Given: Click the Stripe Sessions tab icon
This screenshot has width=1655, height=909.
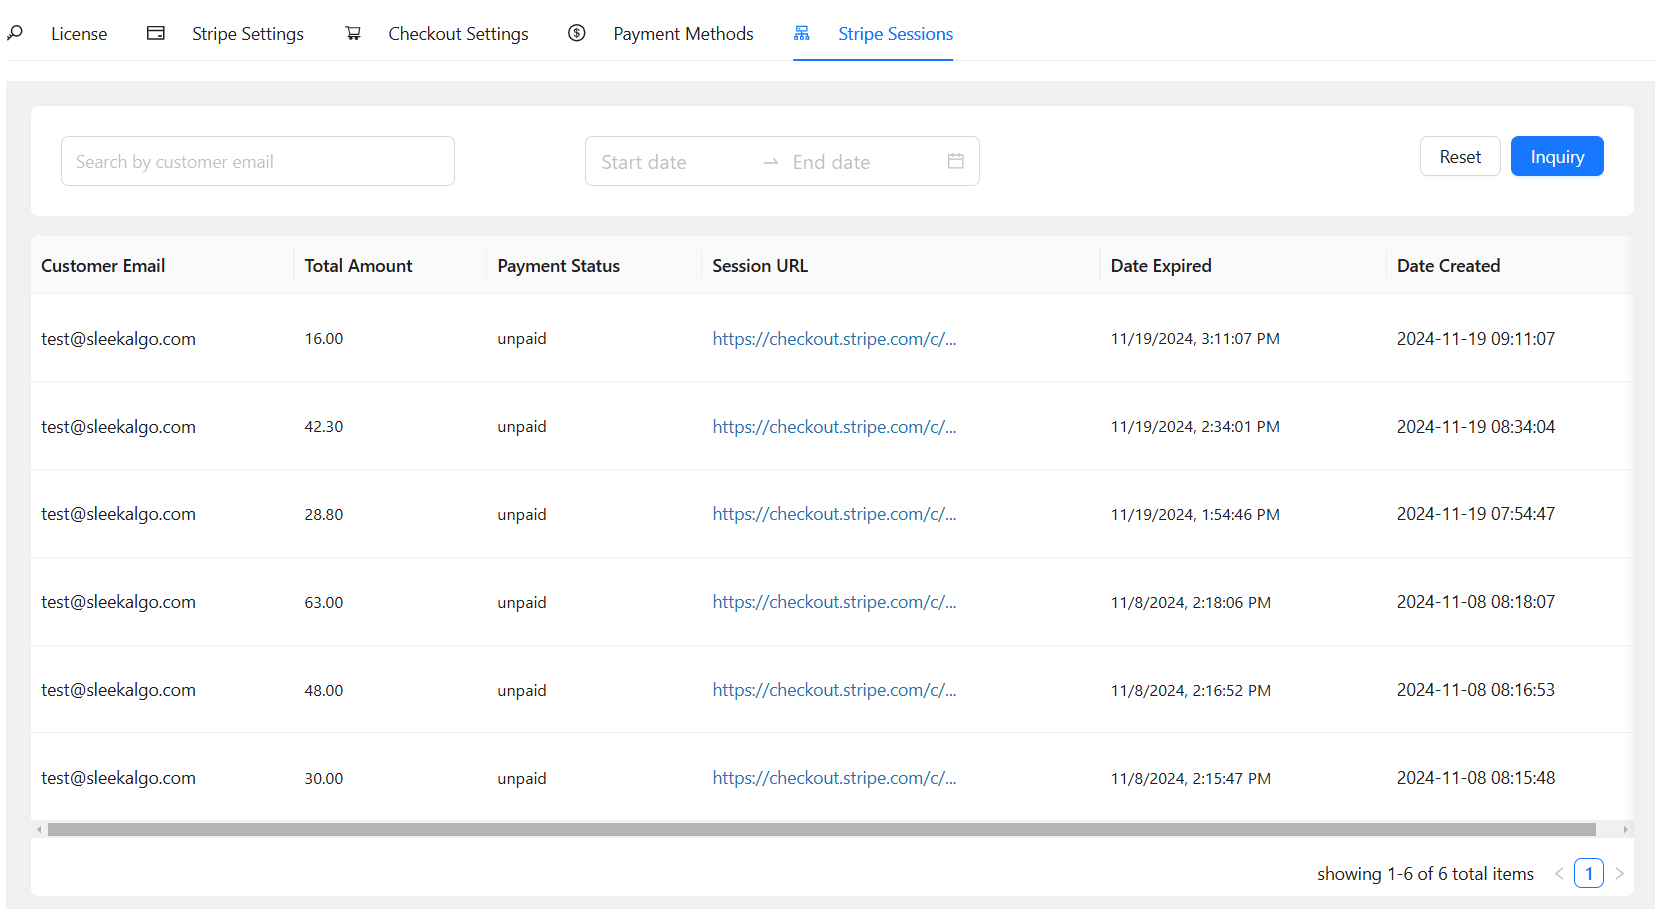Looking at the screenshot, I should 802,33.
